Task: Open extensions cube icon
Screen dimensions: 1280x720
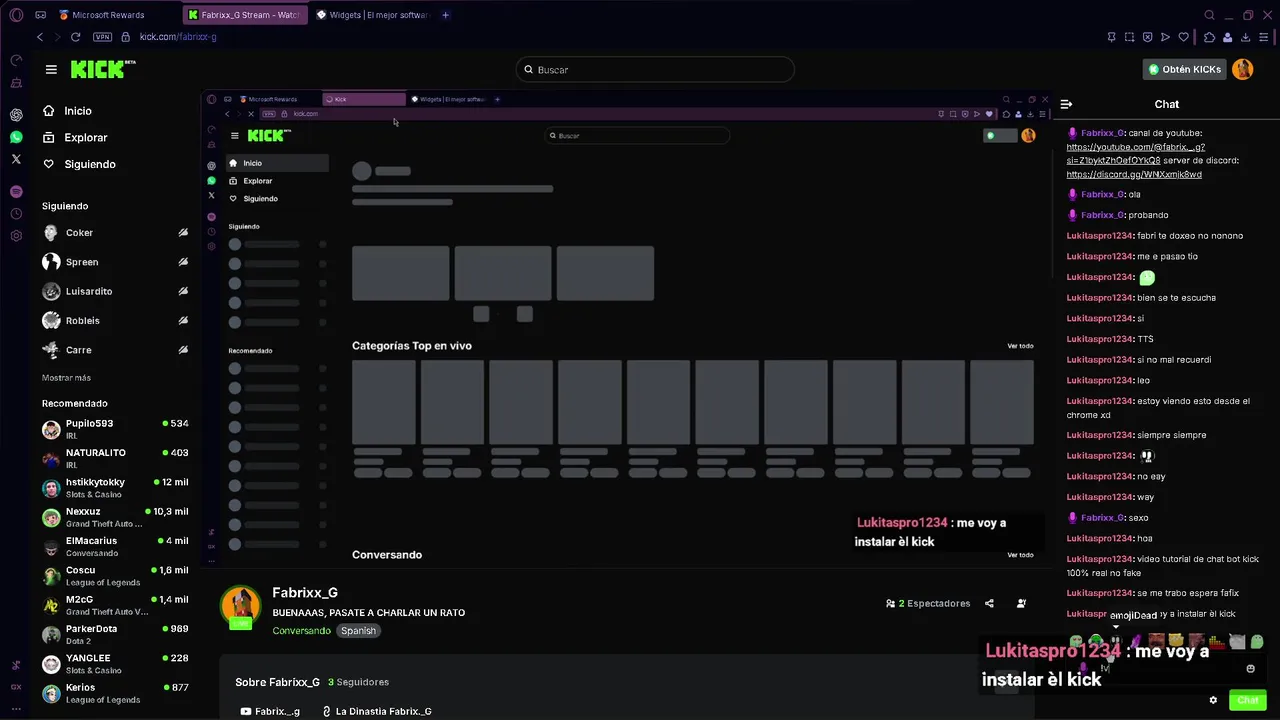Action: click(x=1209, y=37)
